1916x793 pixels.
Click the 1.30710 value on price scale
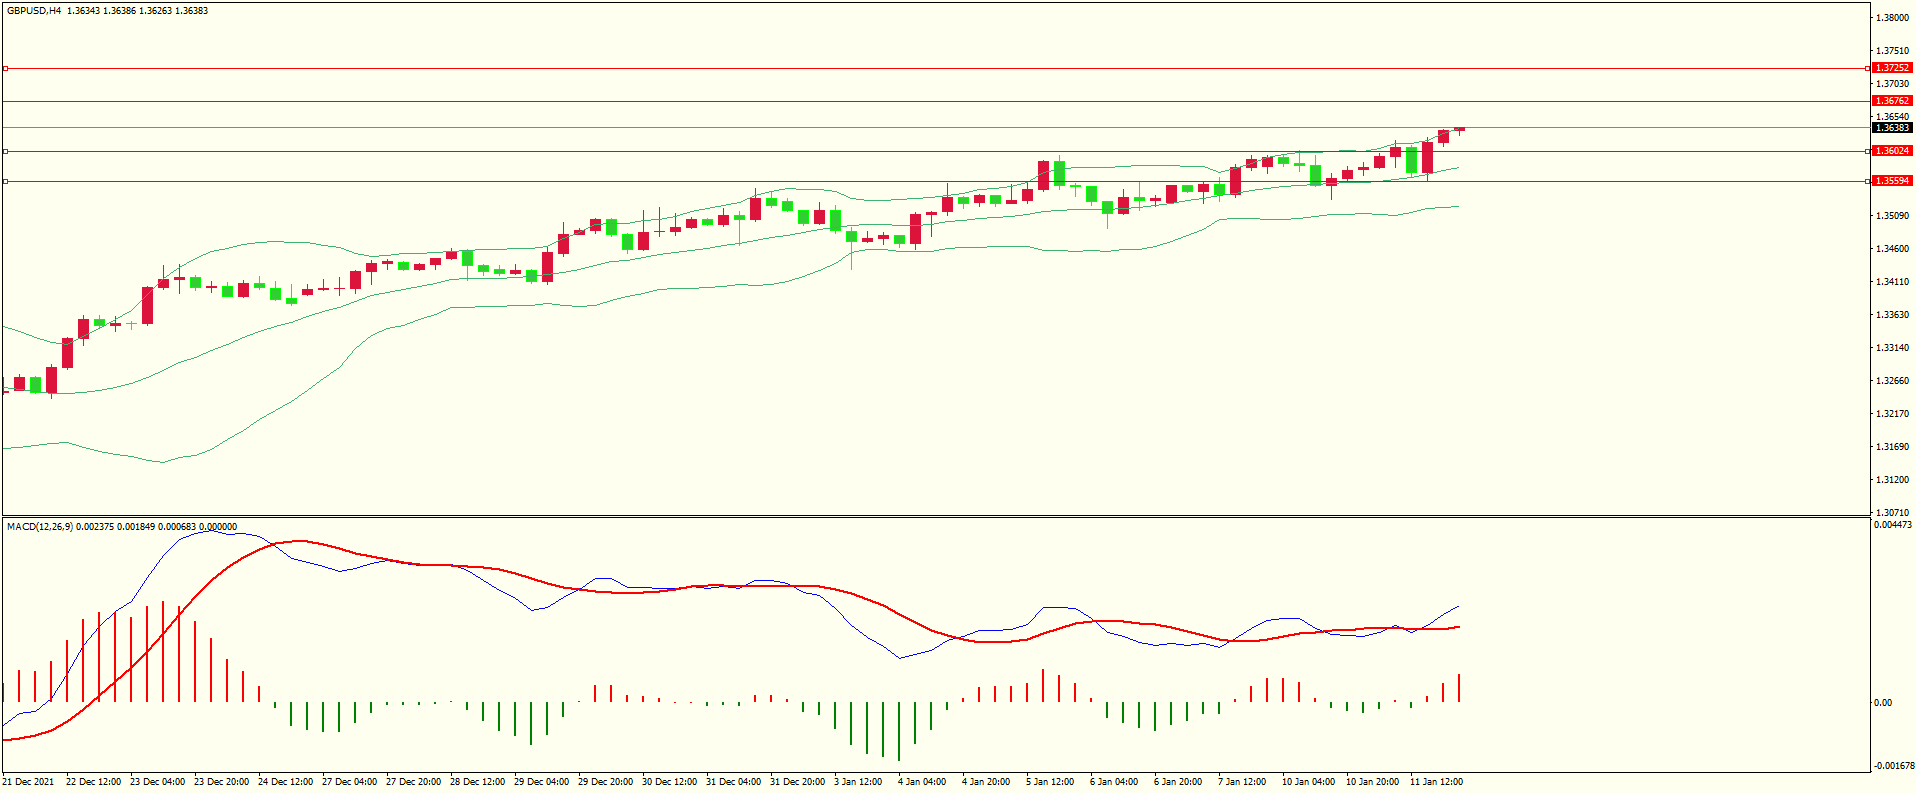point(1891,512)
